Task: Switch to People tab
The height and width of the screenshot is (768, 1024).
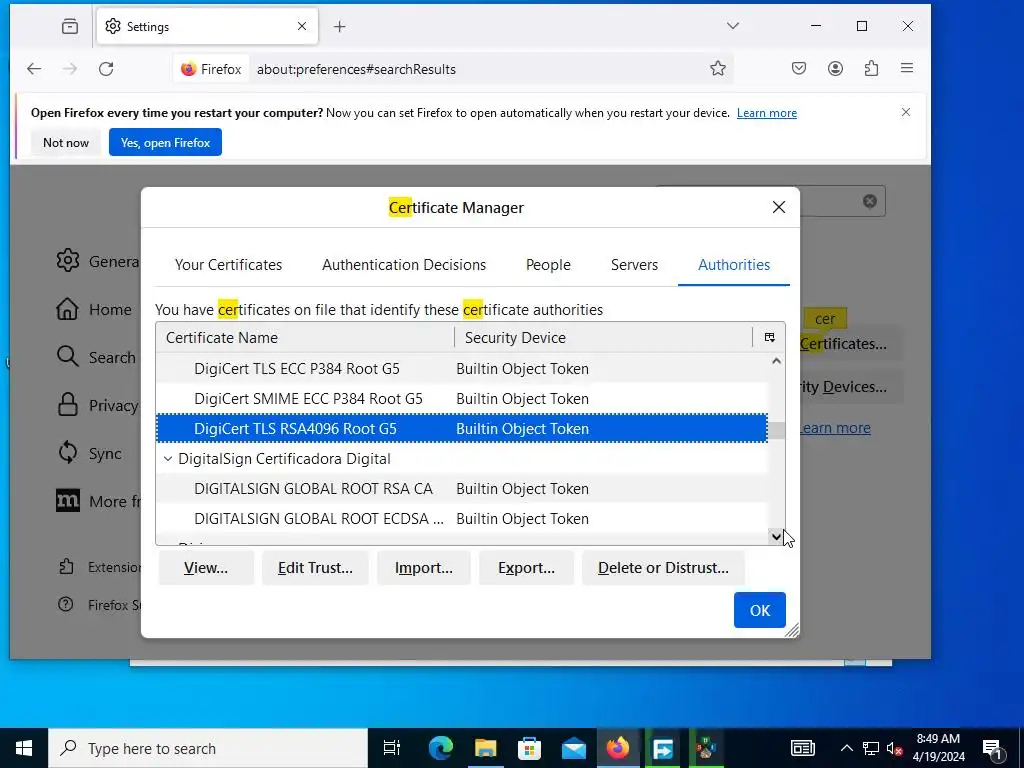Action: [548, 264]
